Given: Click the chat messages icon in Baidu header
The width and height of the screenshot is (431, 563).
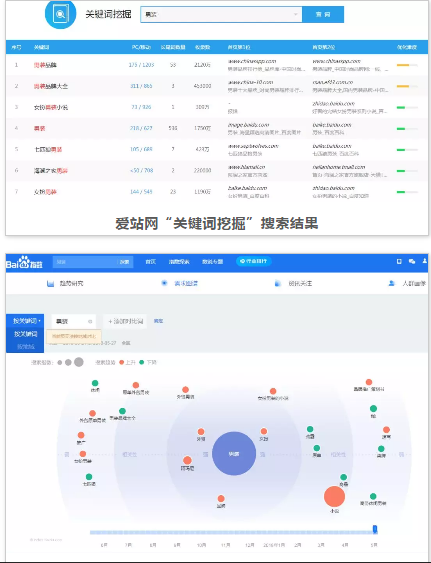Looking at the screenshot, I should click(x=412, y=261).
